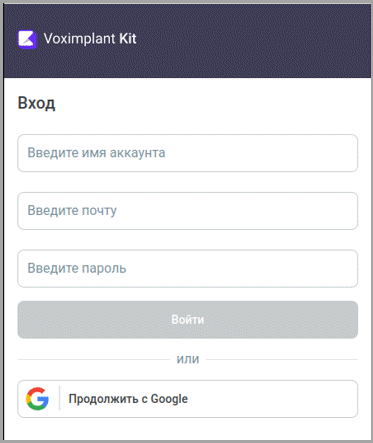Click the grey Войти login button
Screen dimensions: 373x443
click(188, 320)
